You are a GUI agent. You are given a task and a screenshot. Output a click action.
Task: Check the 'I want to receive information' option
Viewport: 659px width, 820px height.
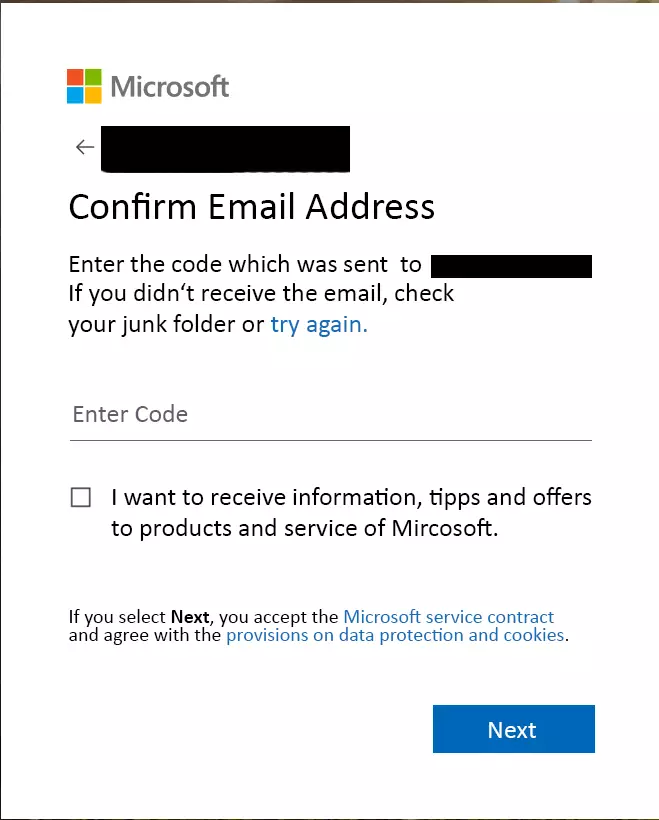pyautogui.click(x=81, y=496)
